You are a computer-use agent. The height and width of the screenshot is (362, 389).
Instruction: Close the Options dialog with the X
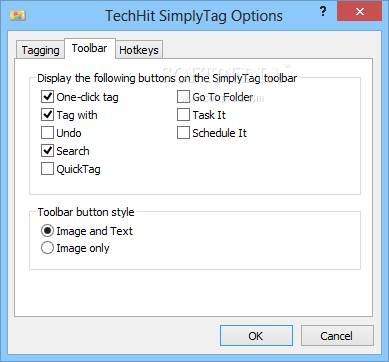359,12
